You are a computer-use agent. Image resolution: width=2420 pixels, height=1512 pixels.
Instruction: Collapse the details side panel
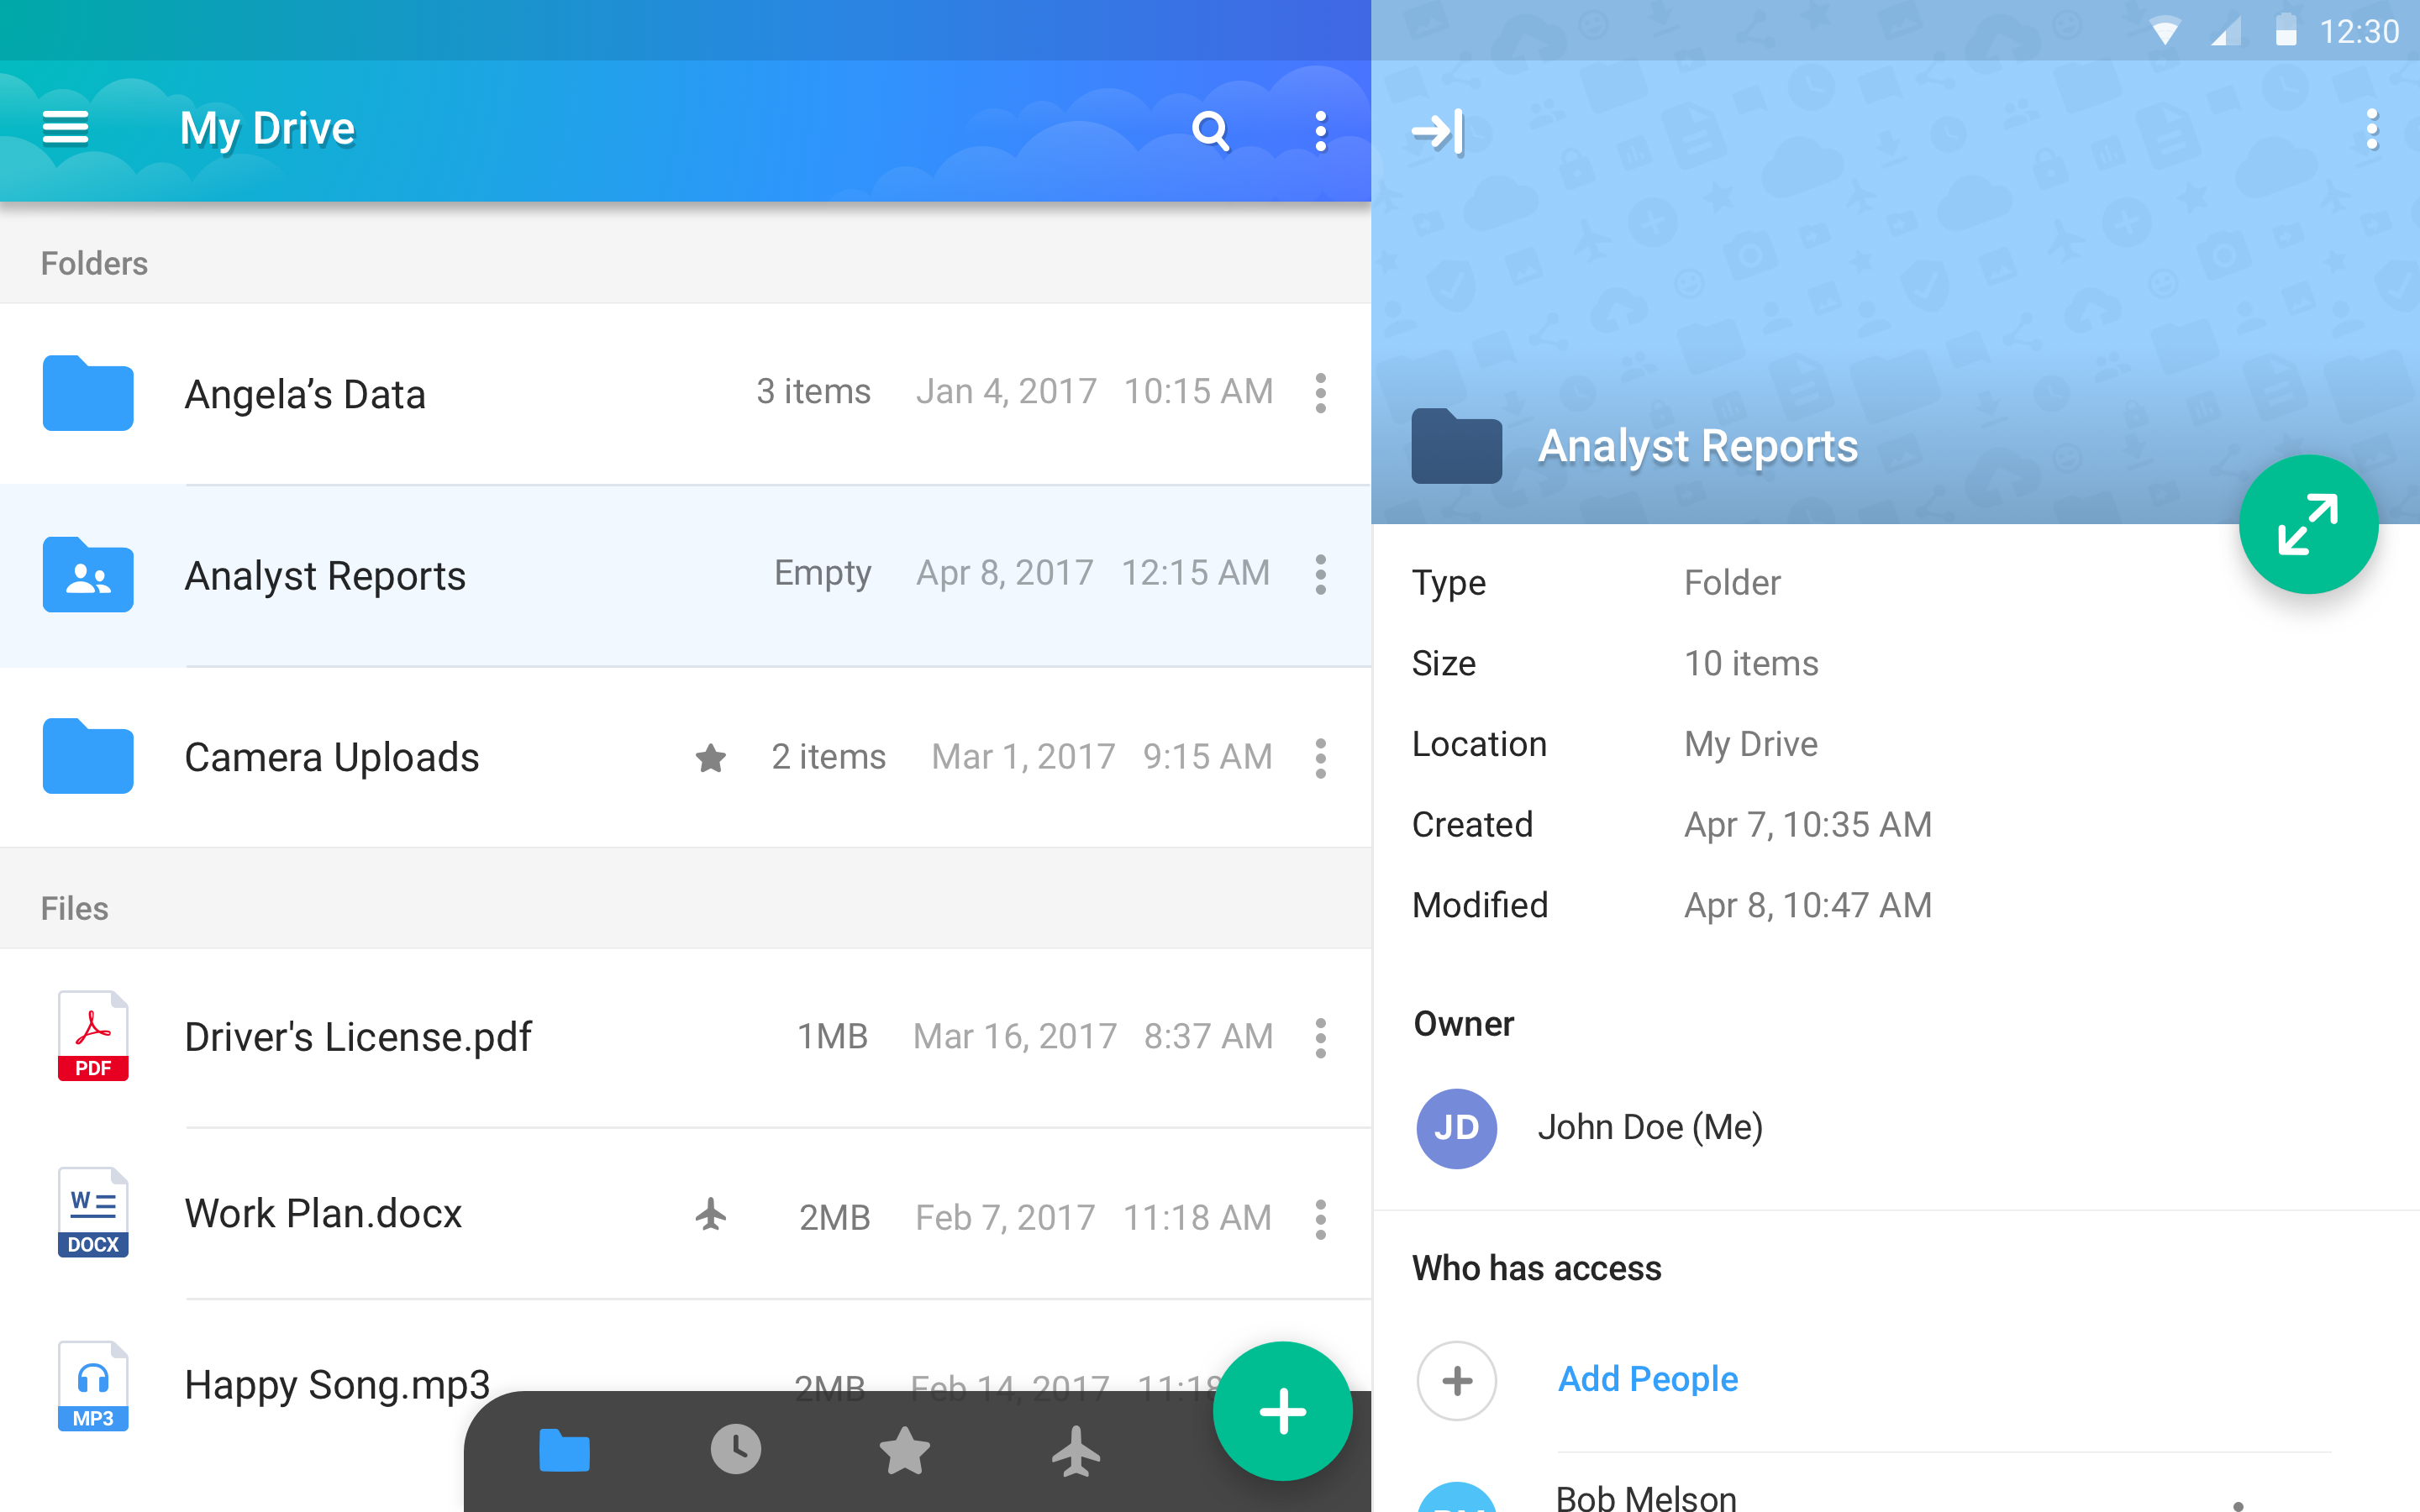(1437, 131)
